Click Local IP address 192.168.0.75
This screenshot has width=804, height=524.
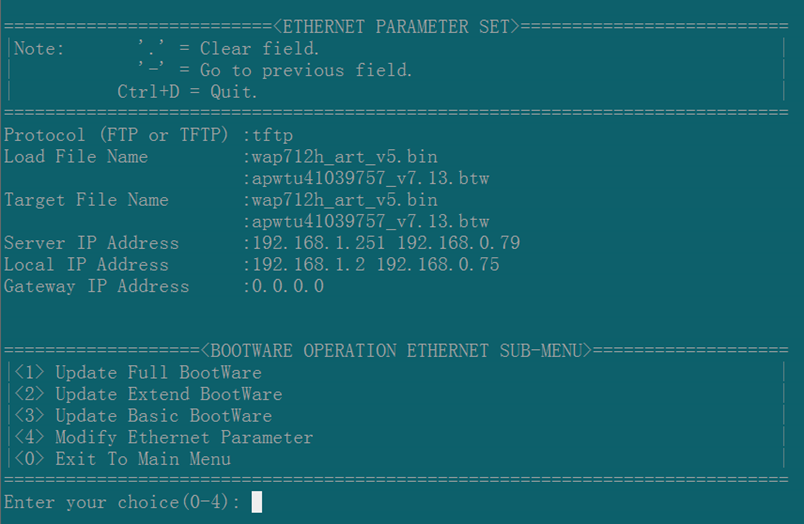click(x=438, y=265)
